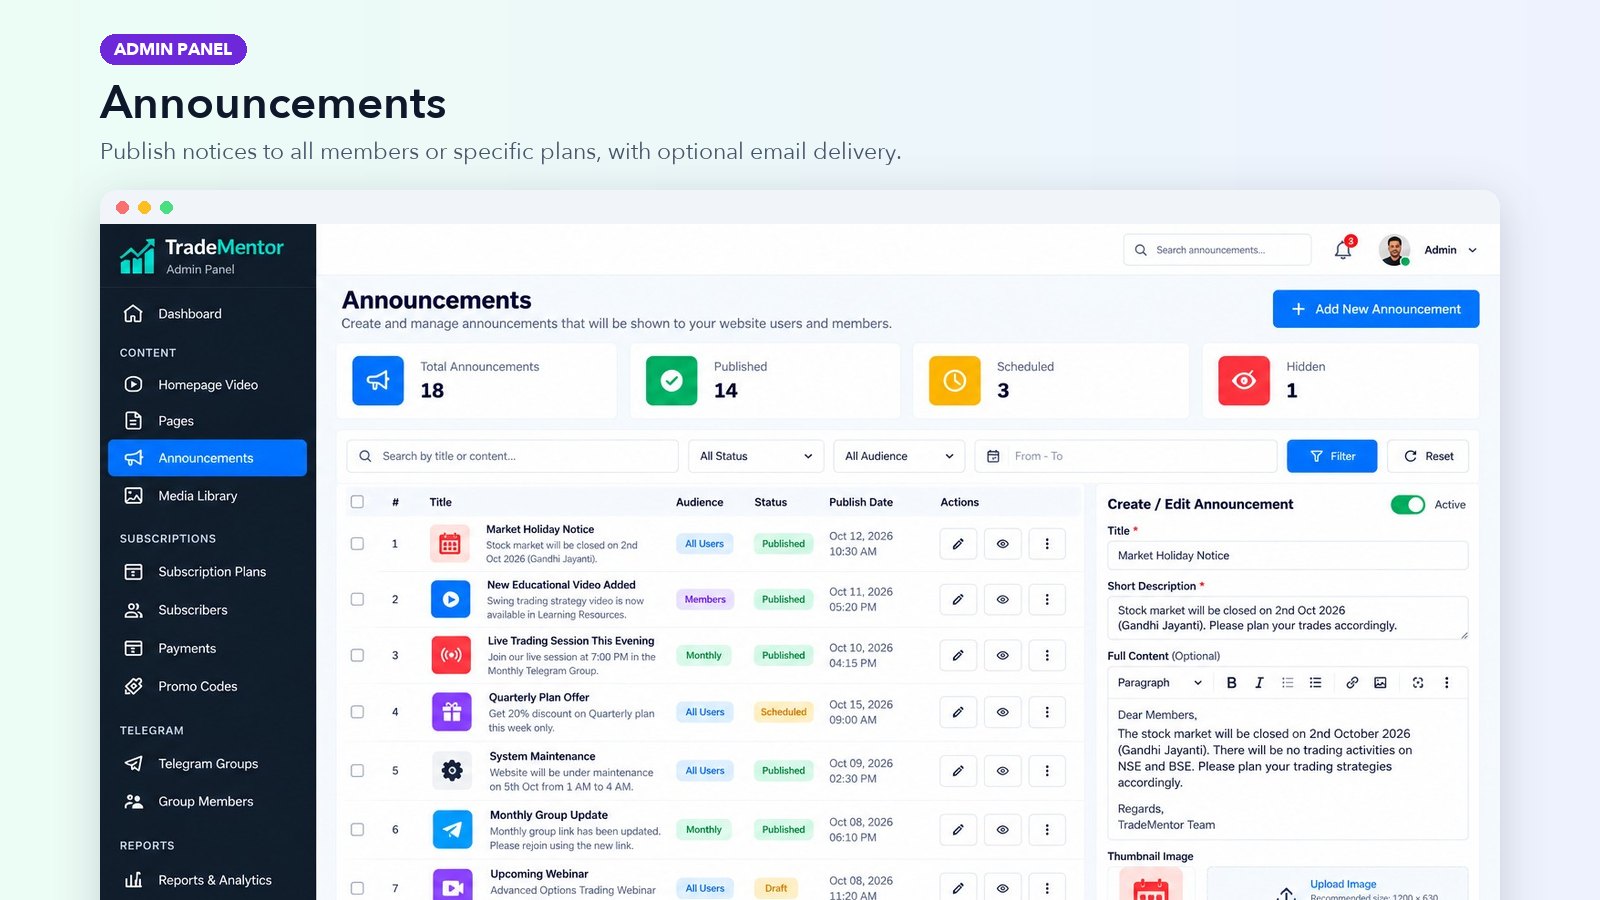Apply italic formatting in the editor toolbar
The height and width of the screenshot is (900, 1600).
(1259, 683)
